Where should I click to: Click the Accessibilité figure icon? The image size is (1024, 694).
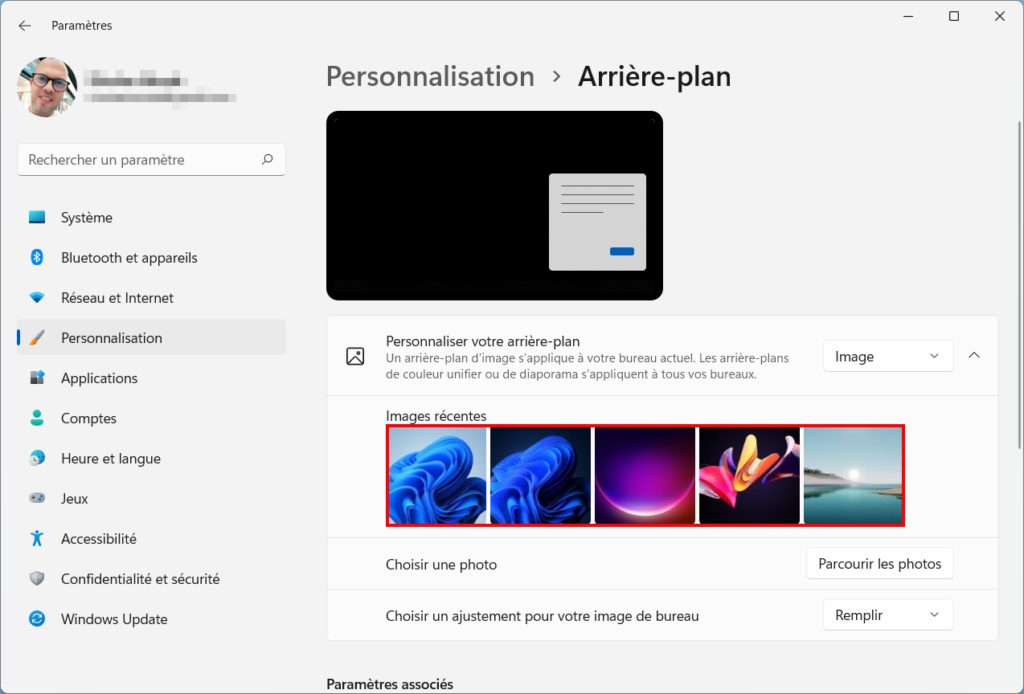37,538
